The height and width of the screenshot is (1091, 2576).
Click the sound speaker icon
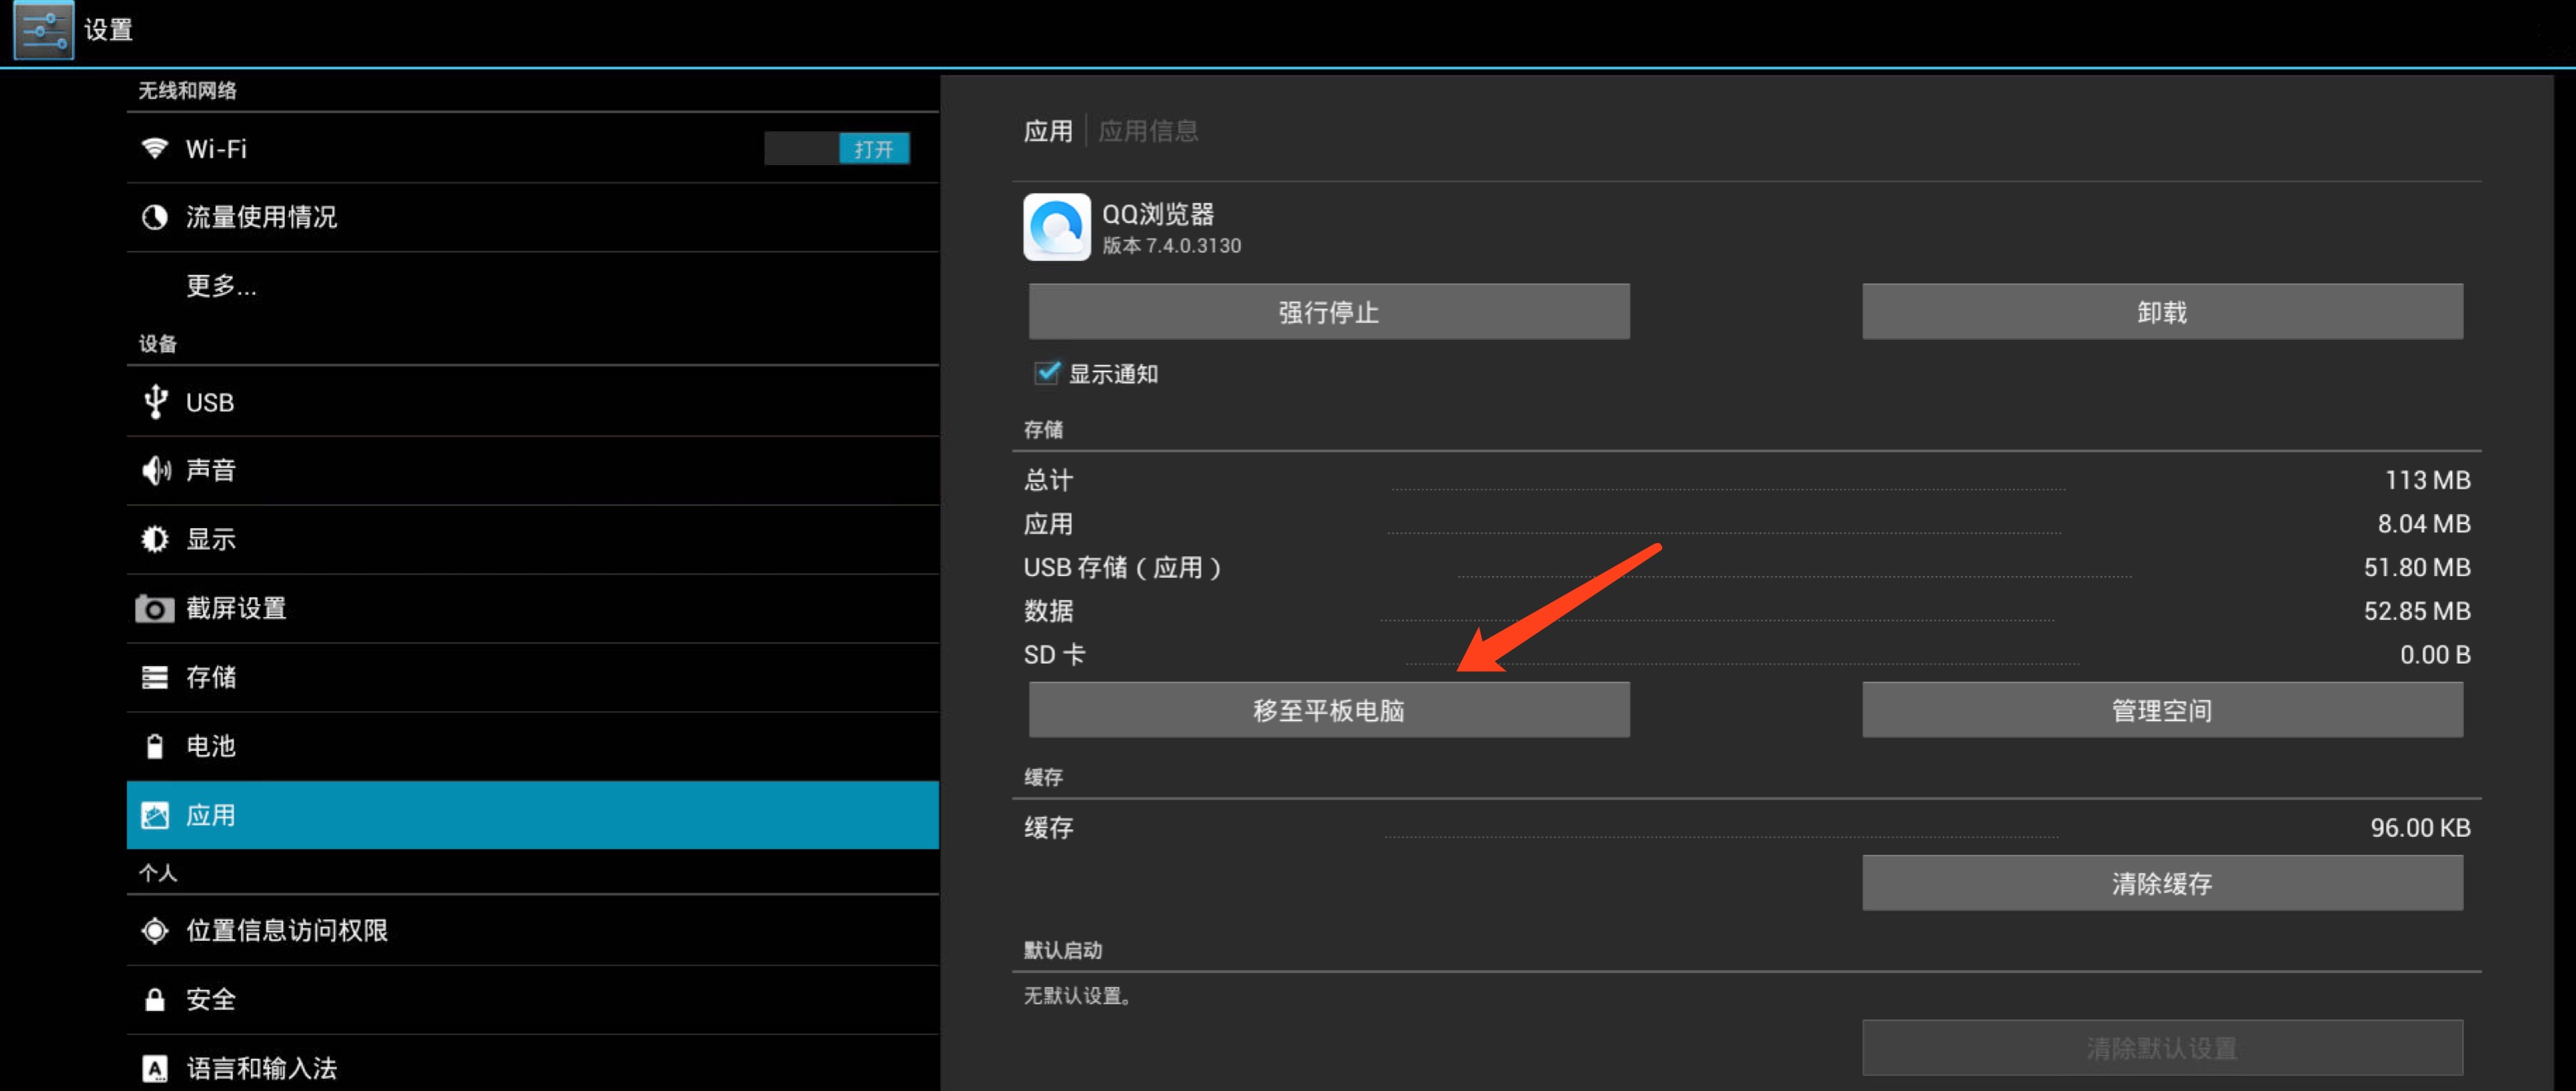pyautogui.click(x=155, y=470)
